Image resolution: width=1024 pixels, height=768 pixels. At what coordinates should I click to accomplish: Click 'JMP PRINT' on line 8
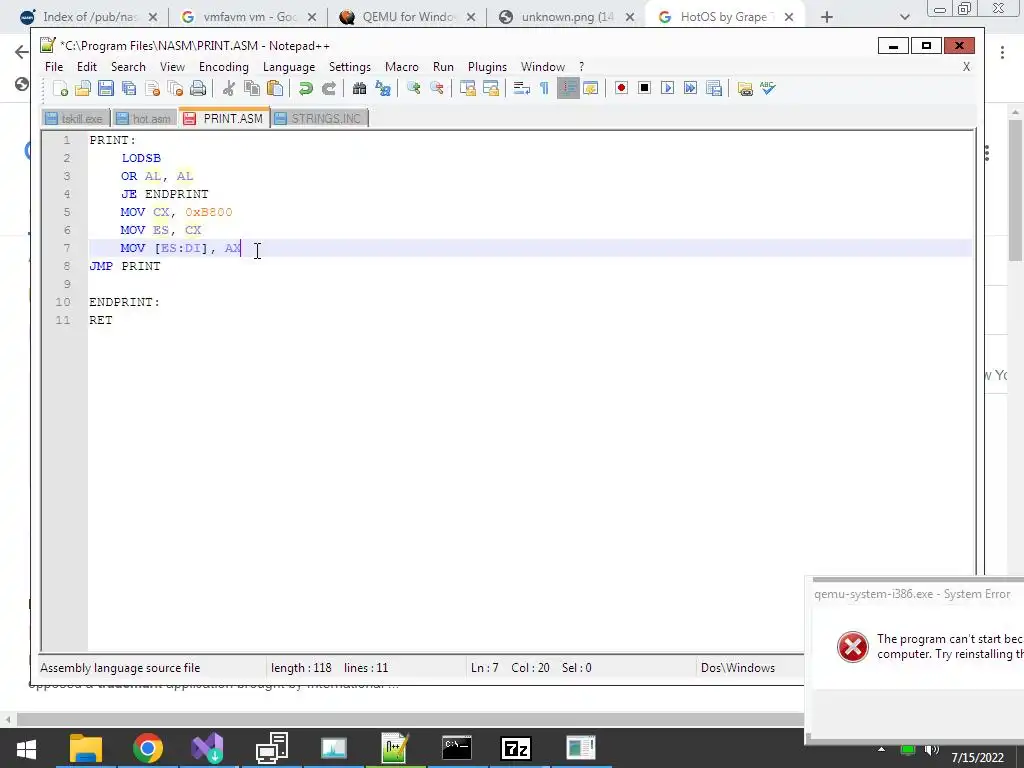[x=125, y=266]
